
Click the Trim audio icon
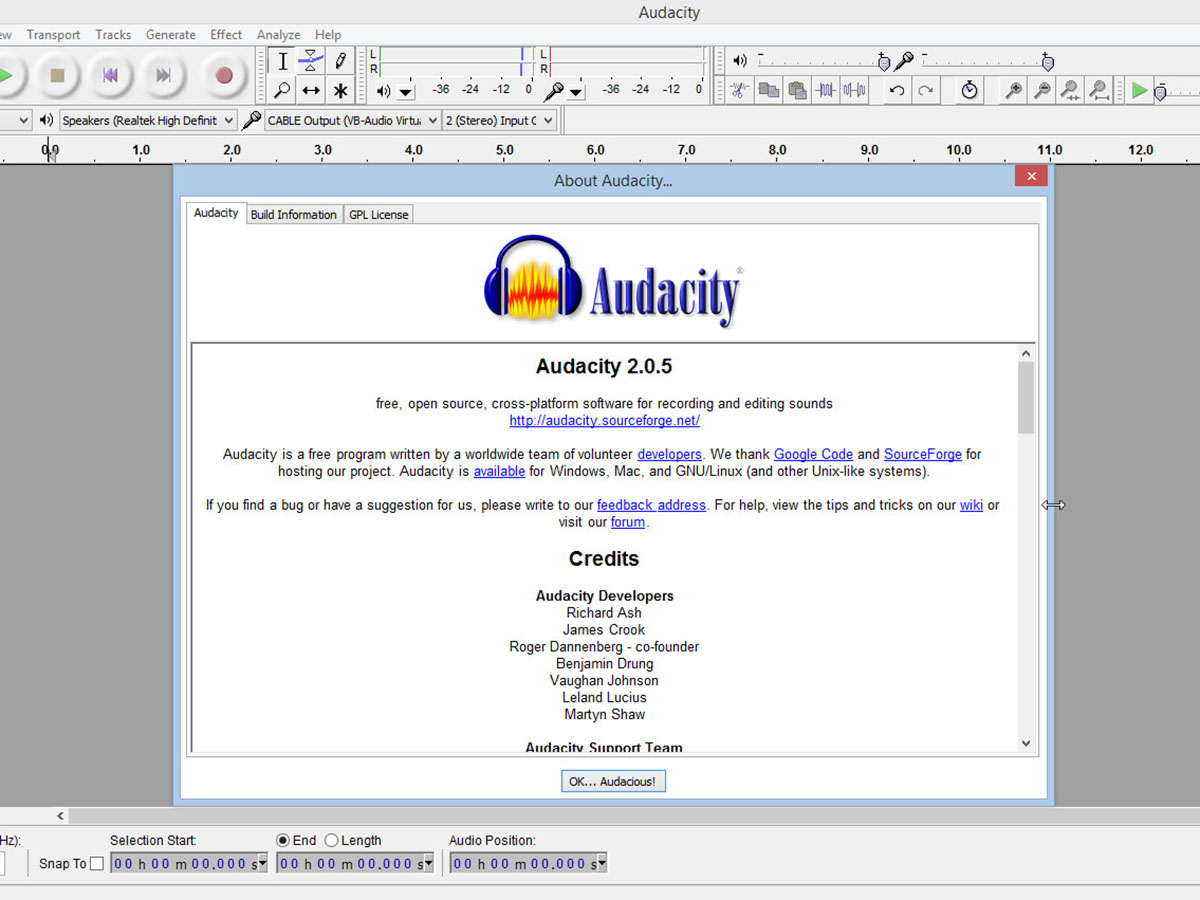pos(826,90)
